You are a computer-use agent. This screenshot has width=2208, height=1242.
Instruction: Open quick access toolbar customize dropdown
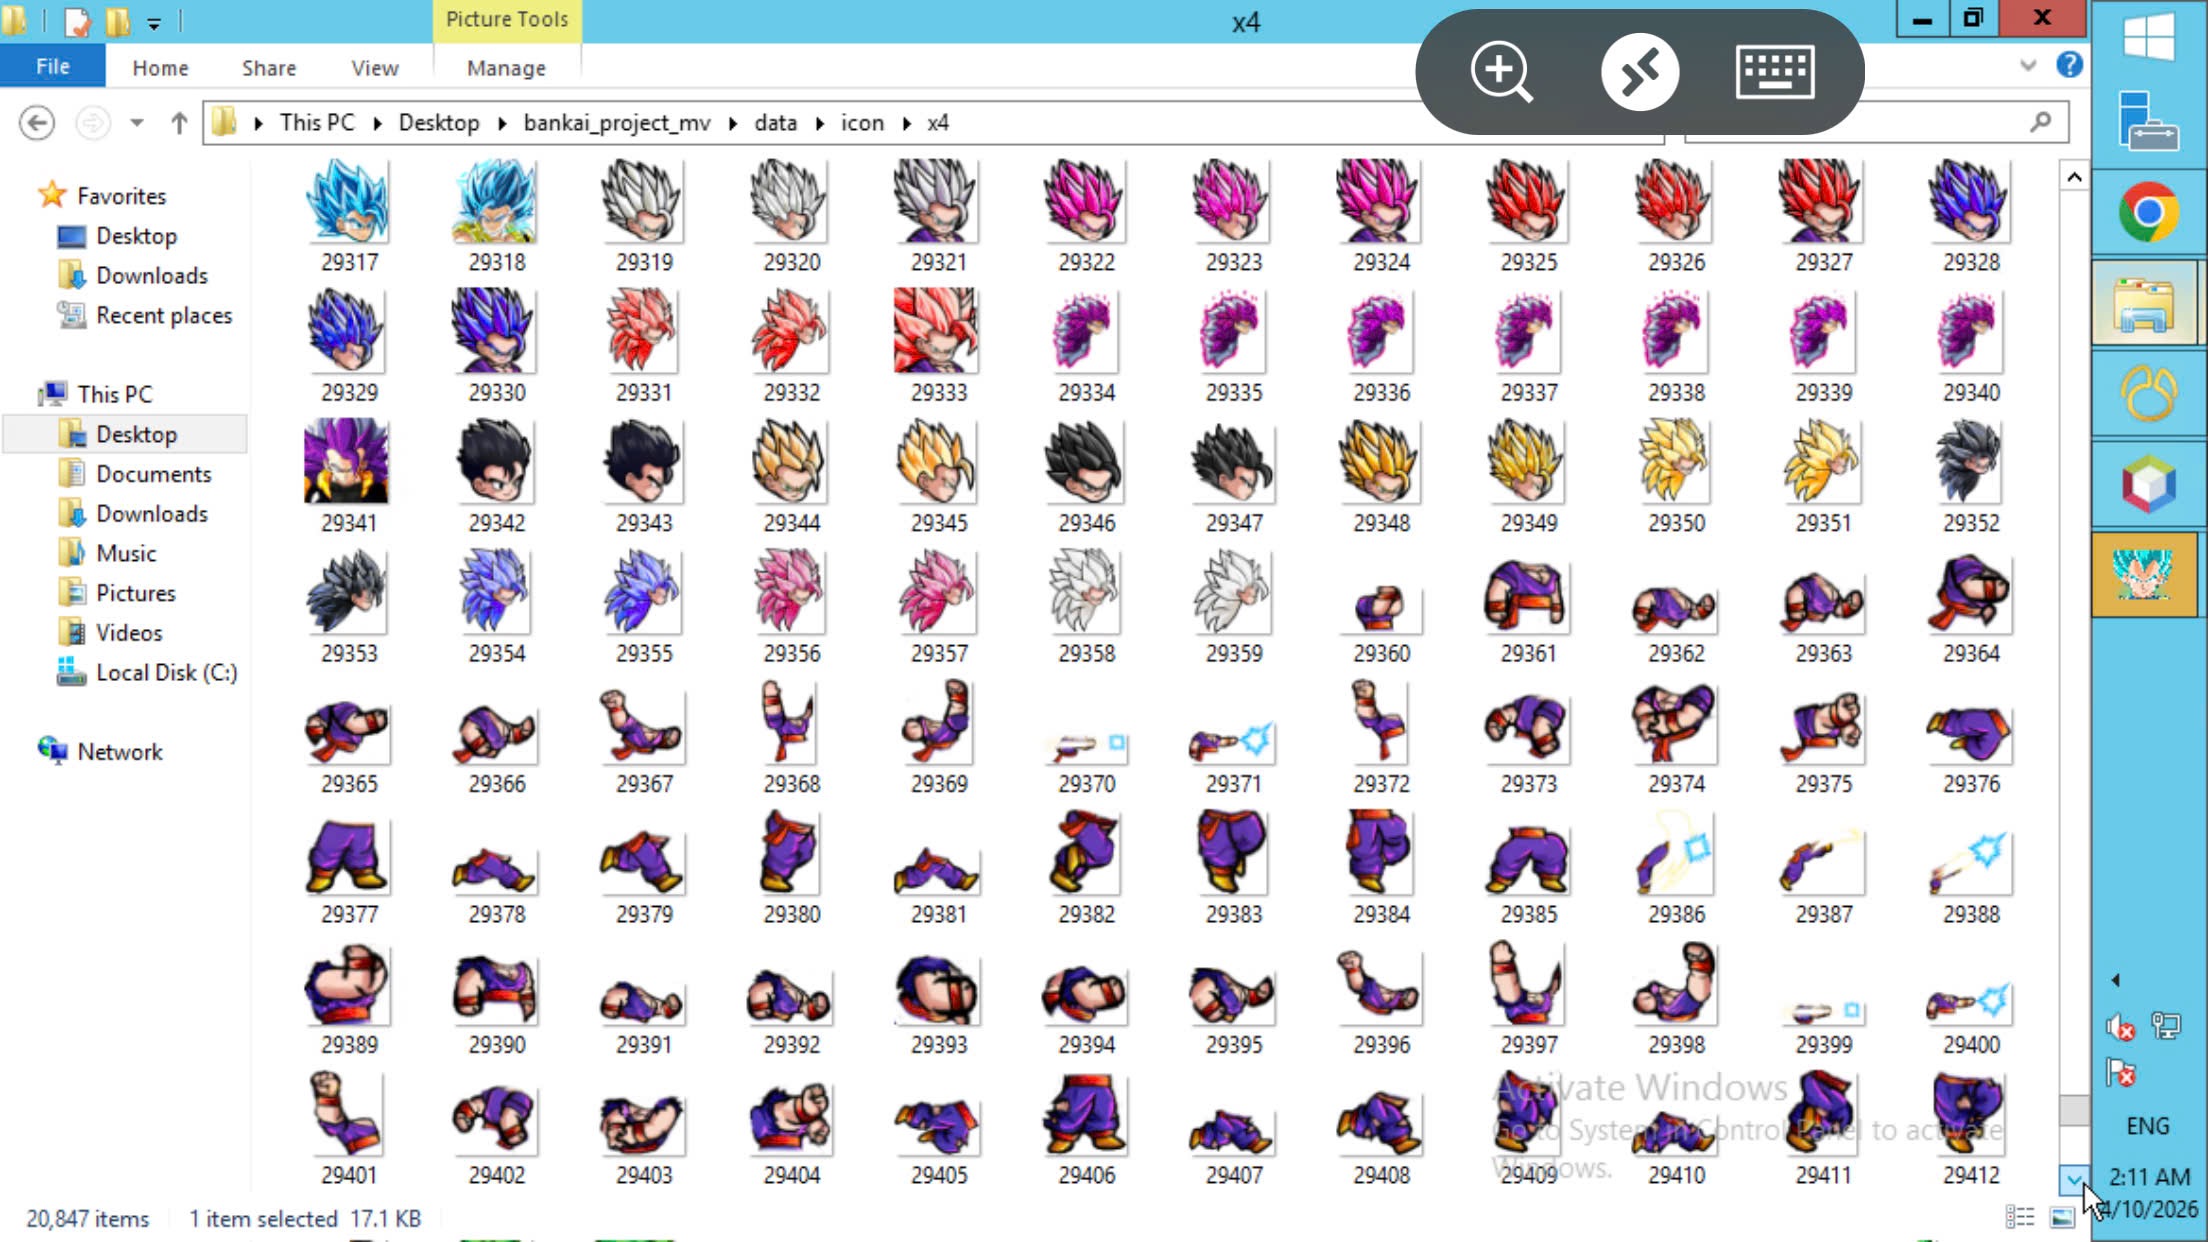click(x=154, y=23)
